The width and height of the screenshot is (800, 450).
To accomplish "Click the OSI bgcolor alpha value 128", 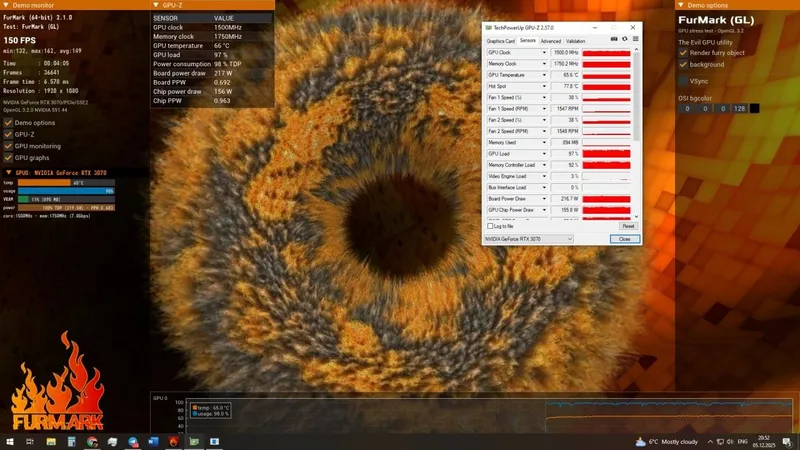I will pyautogui.click(x=739, y=108).
